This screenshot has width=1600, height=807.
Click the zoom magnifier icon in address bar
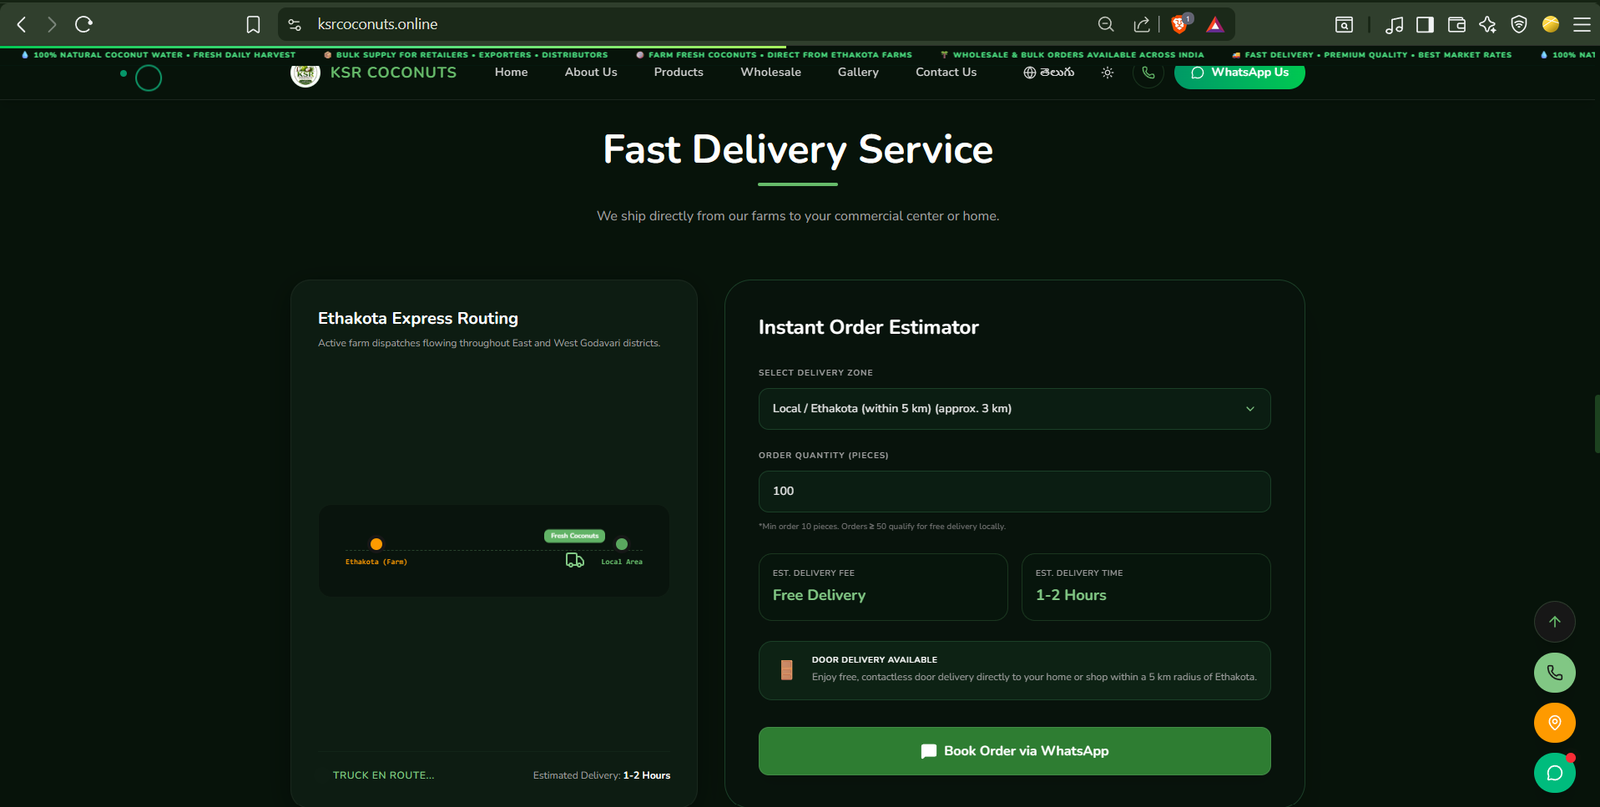[1105, 24]
